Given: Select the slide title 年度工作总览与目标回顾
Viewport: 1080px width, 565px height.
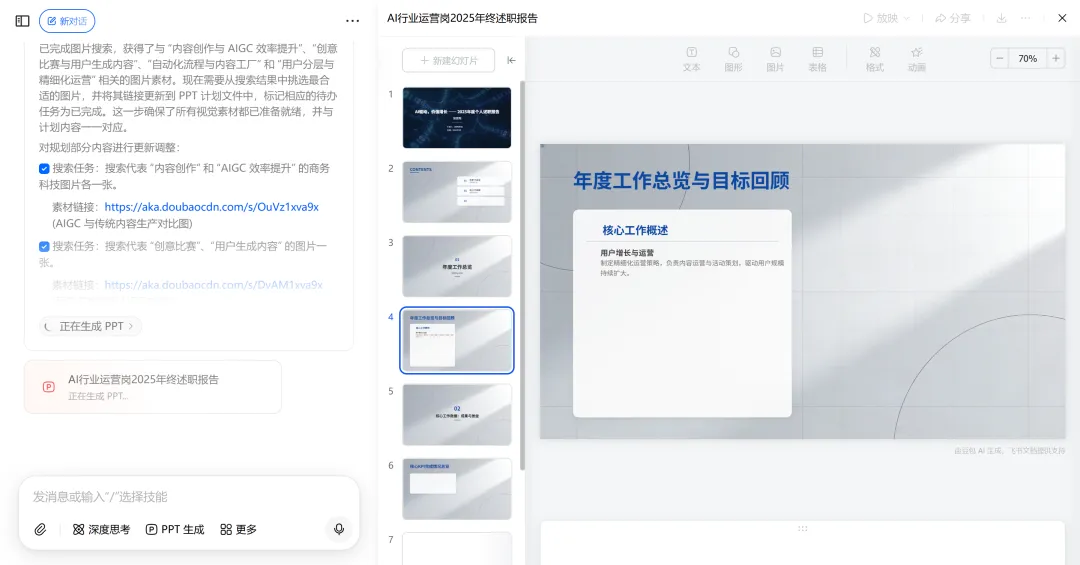Looking at the screenshot, I should coord(681,181).
